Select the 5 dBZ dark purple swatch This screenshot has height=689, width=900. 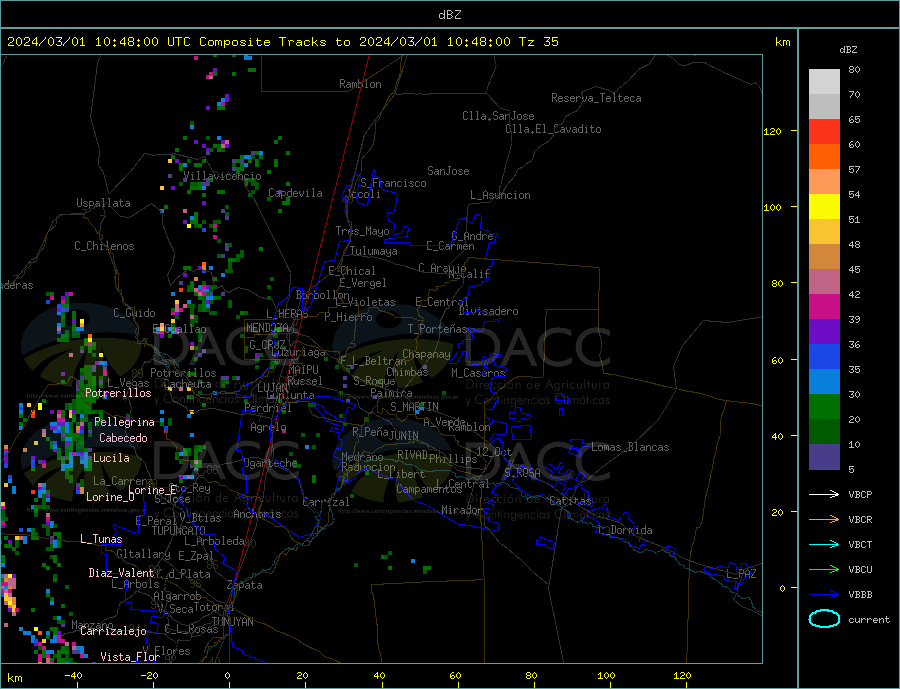[x=824, y=457]
